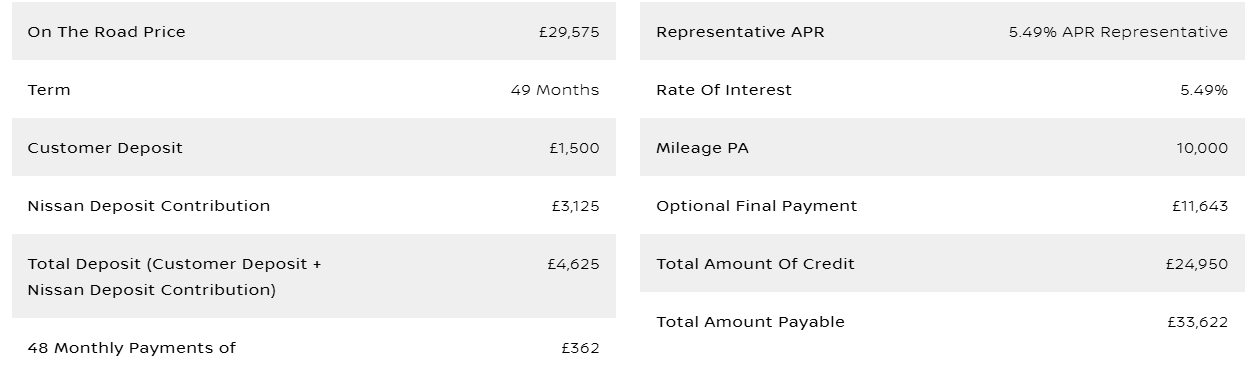Viewport: 1257px width, 367px height.
Task: Select the £29,575 price value
Action: click(568, 32)
